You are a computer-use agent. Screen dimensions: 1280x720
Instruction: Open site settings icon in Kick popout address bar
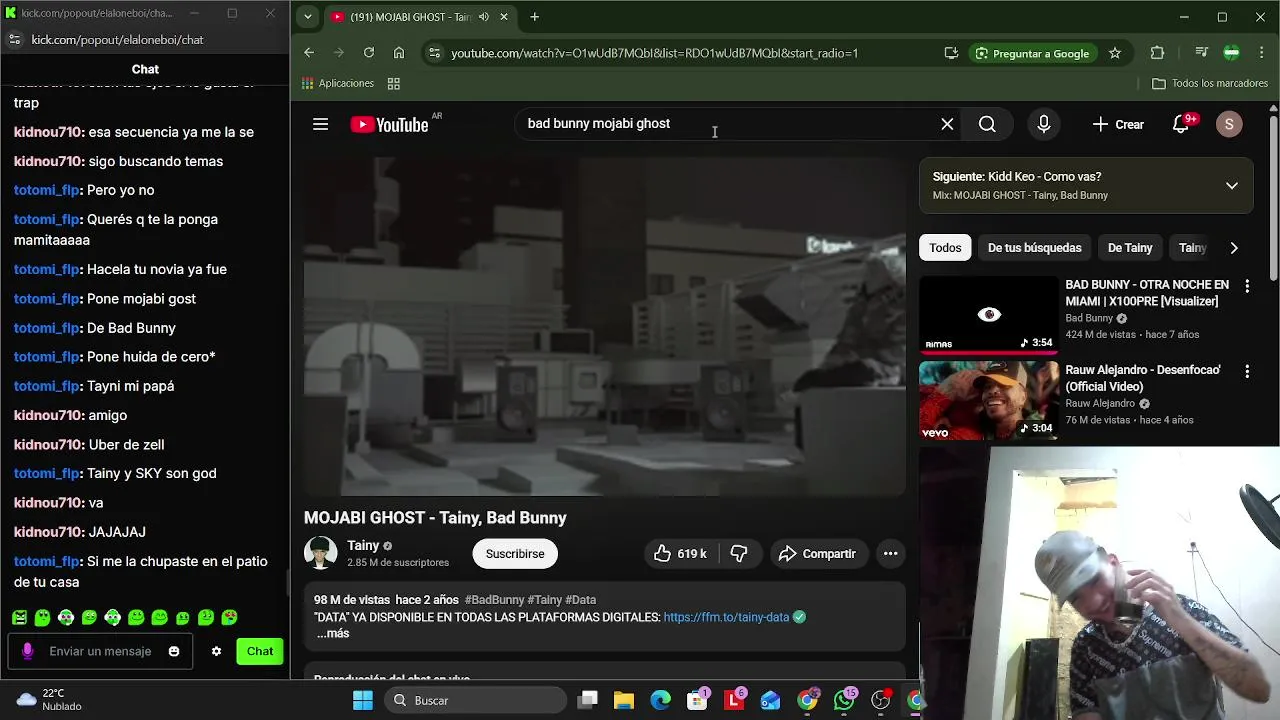(x=14, y=40)
